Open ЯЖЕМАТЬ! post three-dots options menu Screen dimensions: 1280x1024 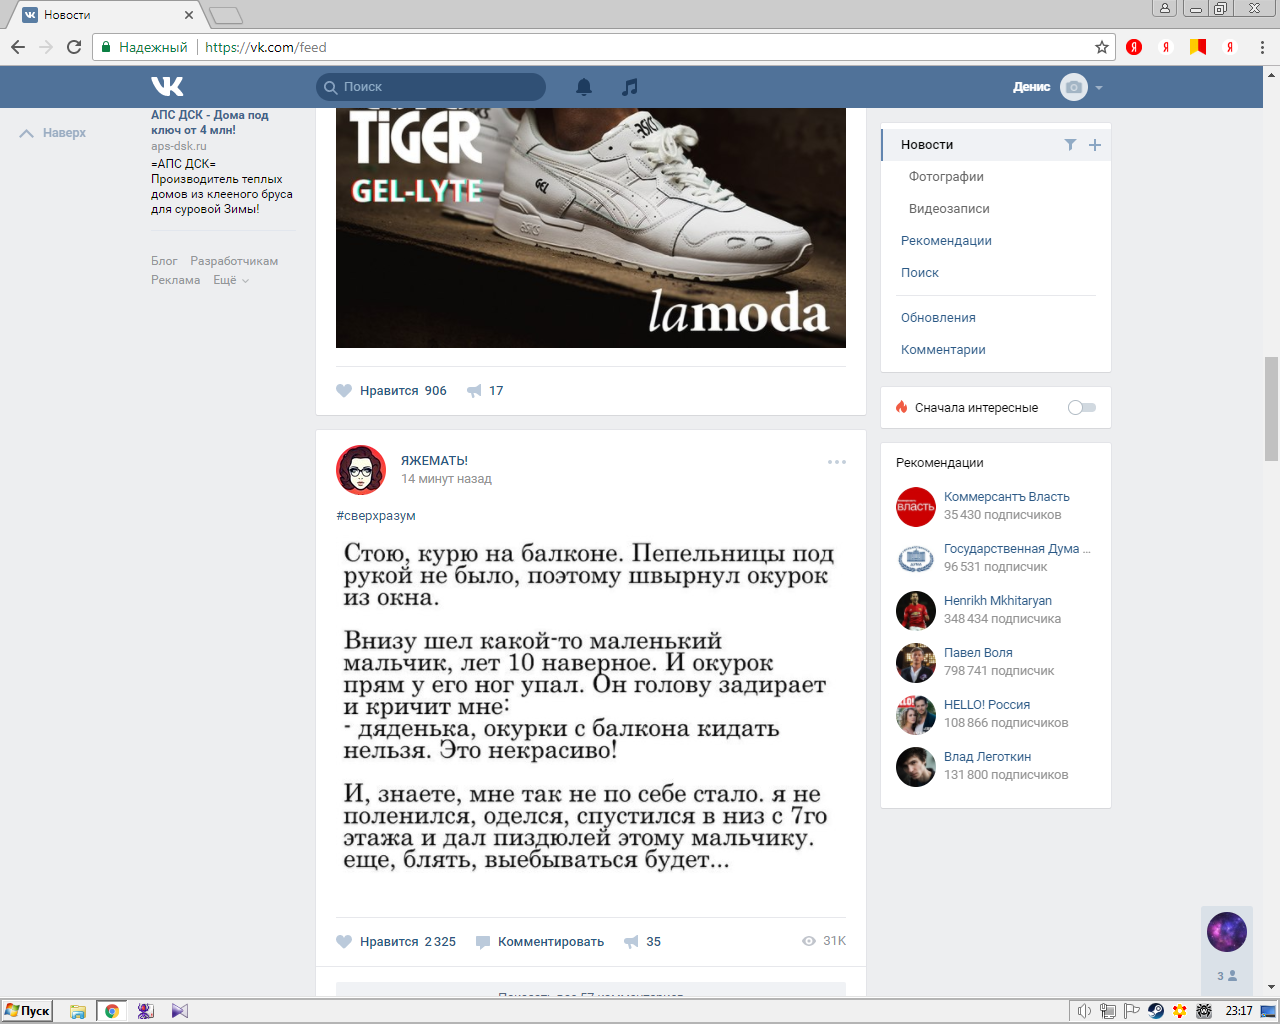tap(837, 462)
